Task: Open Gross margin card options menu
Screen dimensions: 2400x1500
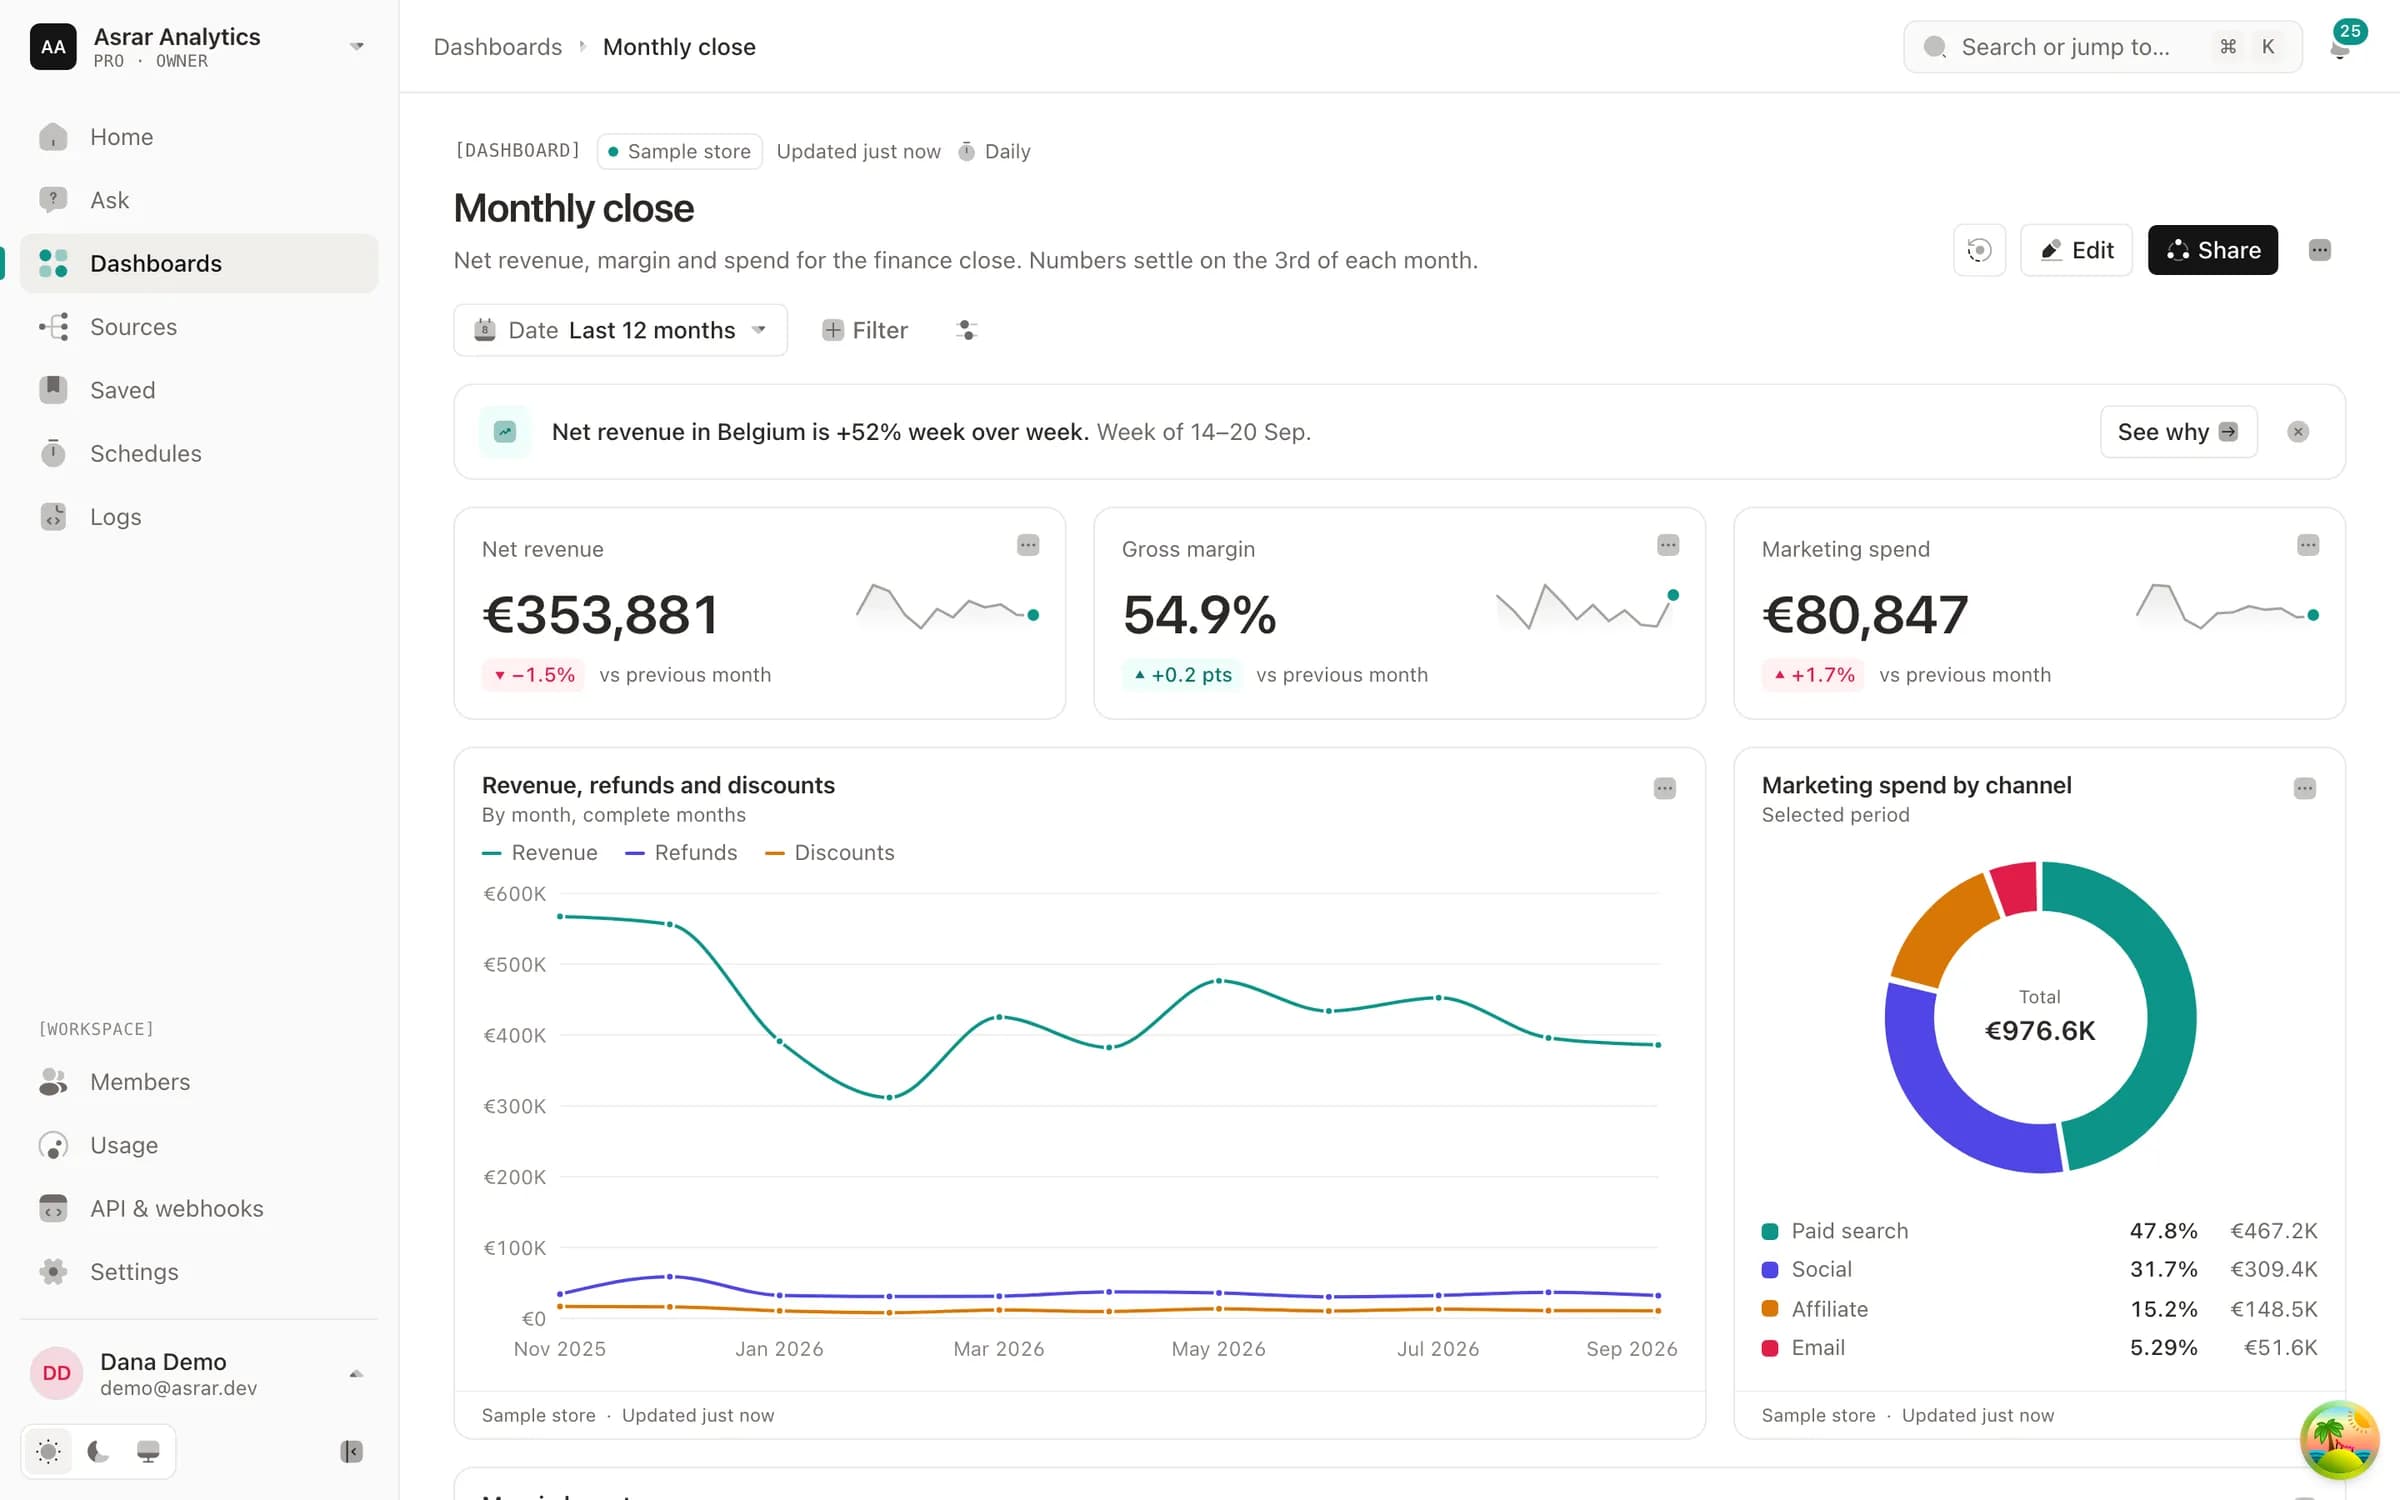Action: pyautogui.click(x=1668, y=545)
